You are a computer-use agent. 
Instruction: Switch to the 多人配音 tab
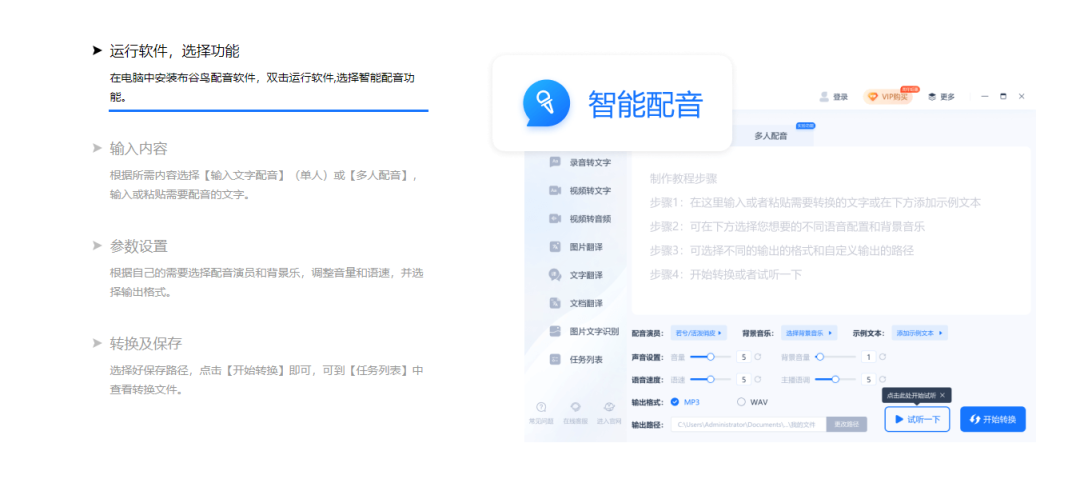tap(770, 135)
